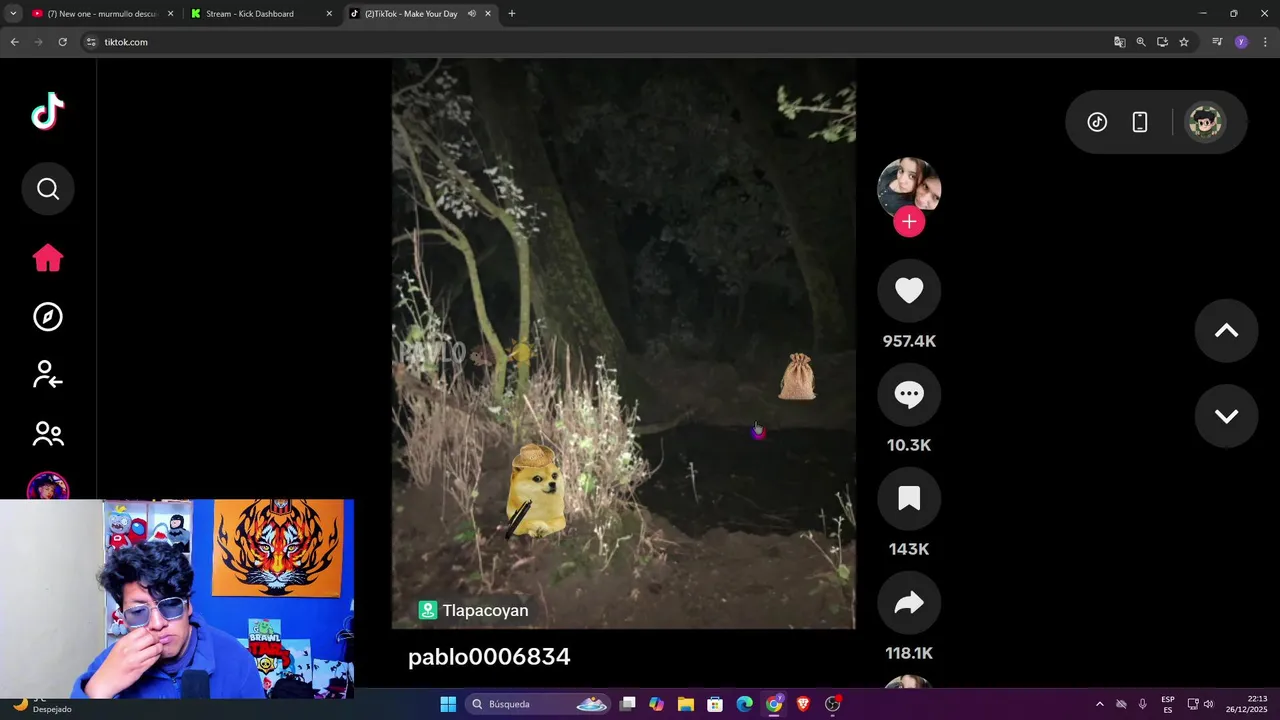Go to previous video with up arrow
This screenshot has width=1280, height=720.
1226,331
